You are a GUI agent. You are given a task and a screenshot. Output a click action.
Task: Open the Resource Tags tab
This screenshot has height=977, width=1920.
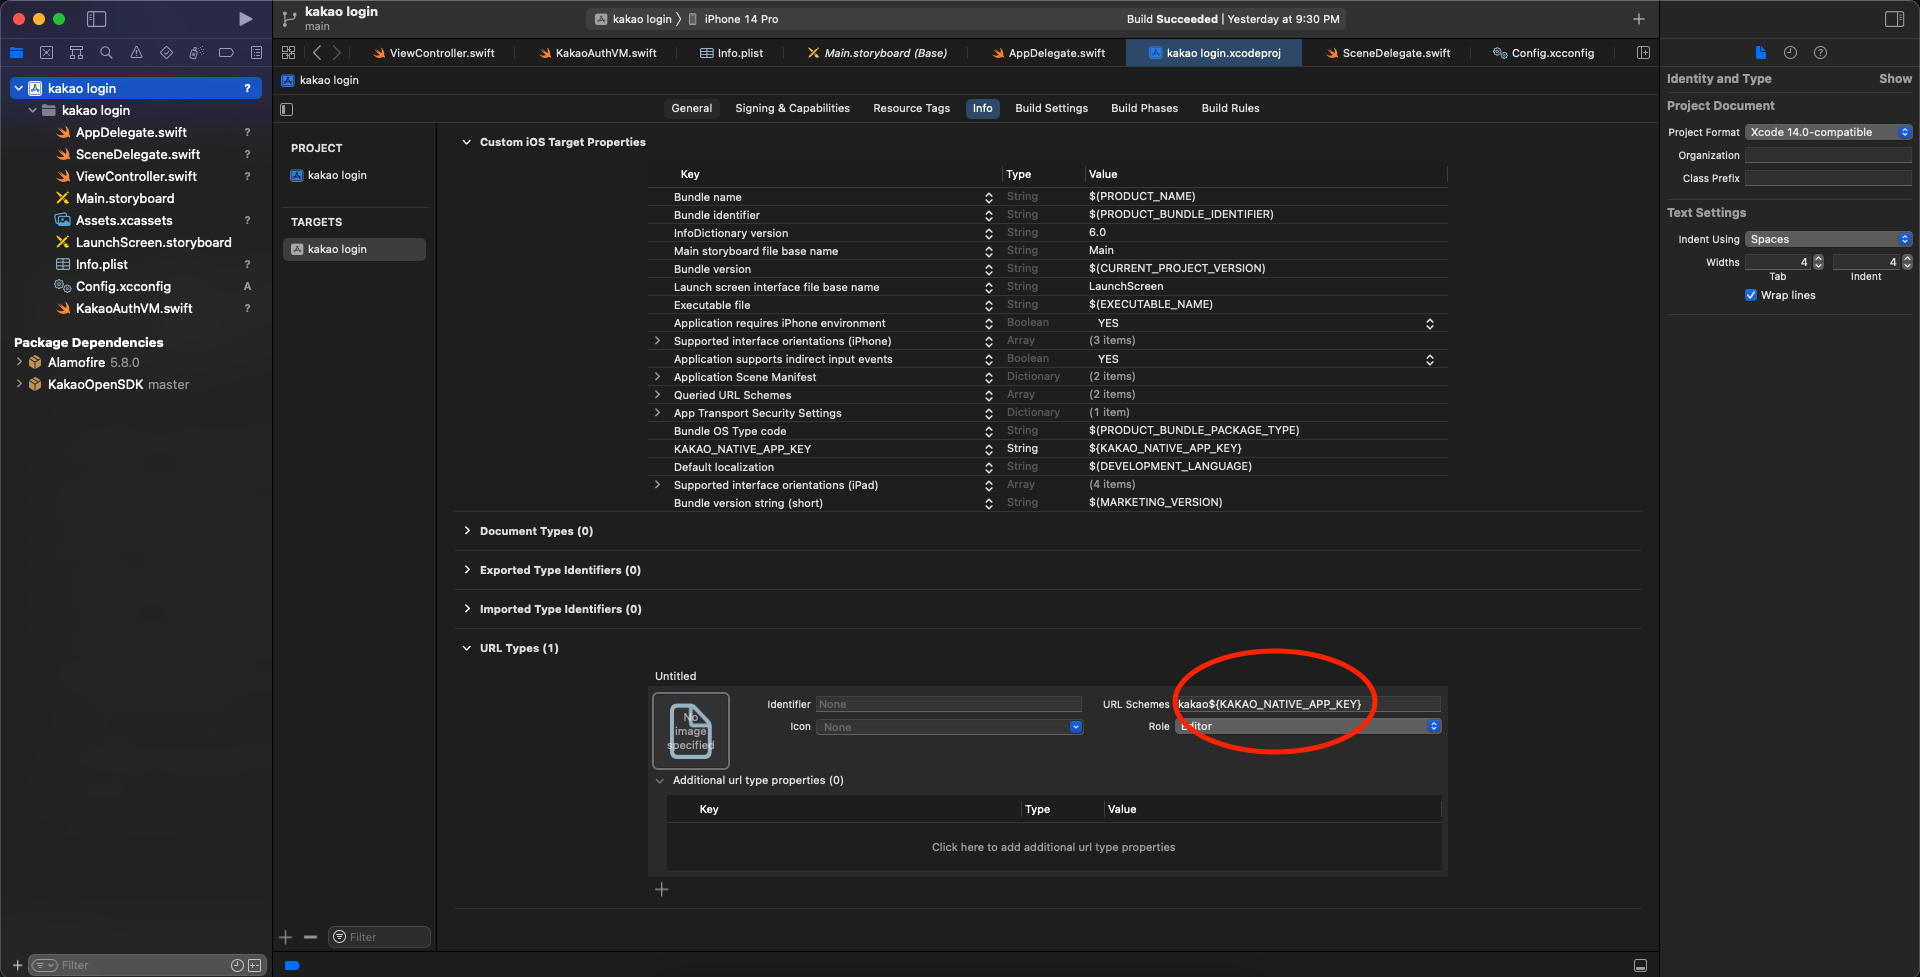point(911,108)
